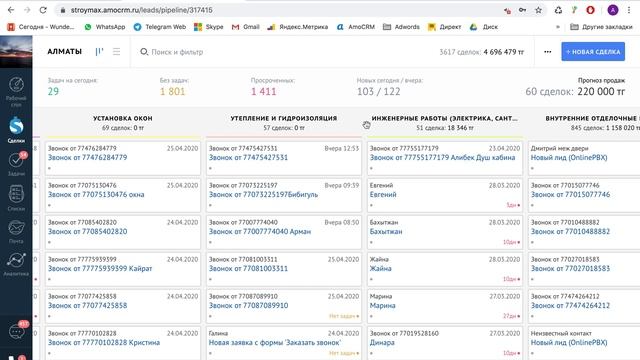
Task: Open deal Марина
Action: point(382,306)
